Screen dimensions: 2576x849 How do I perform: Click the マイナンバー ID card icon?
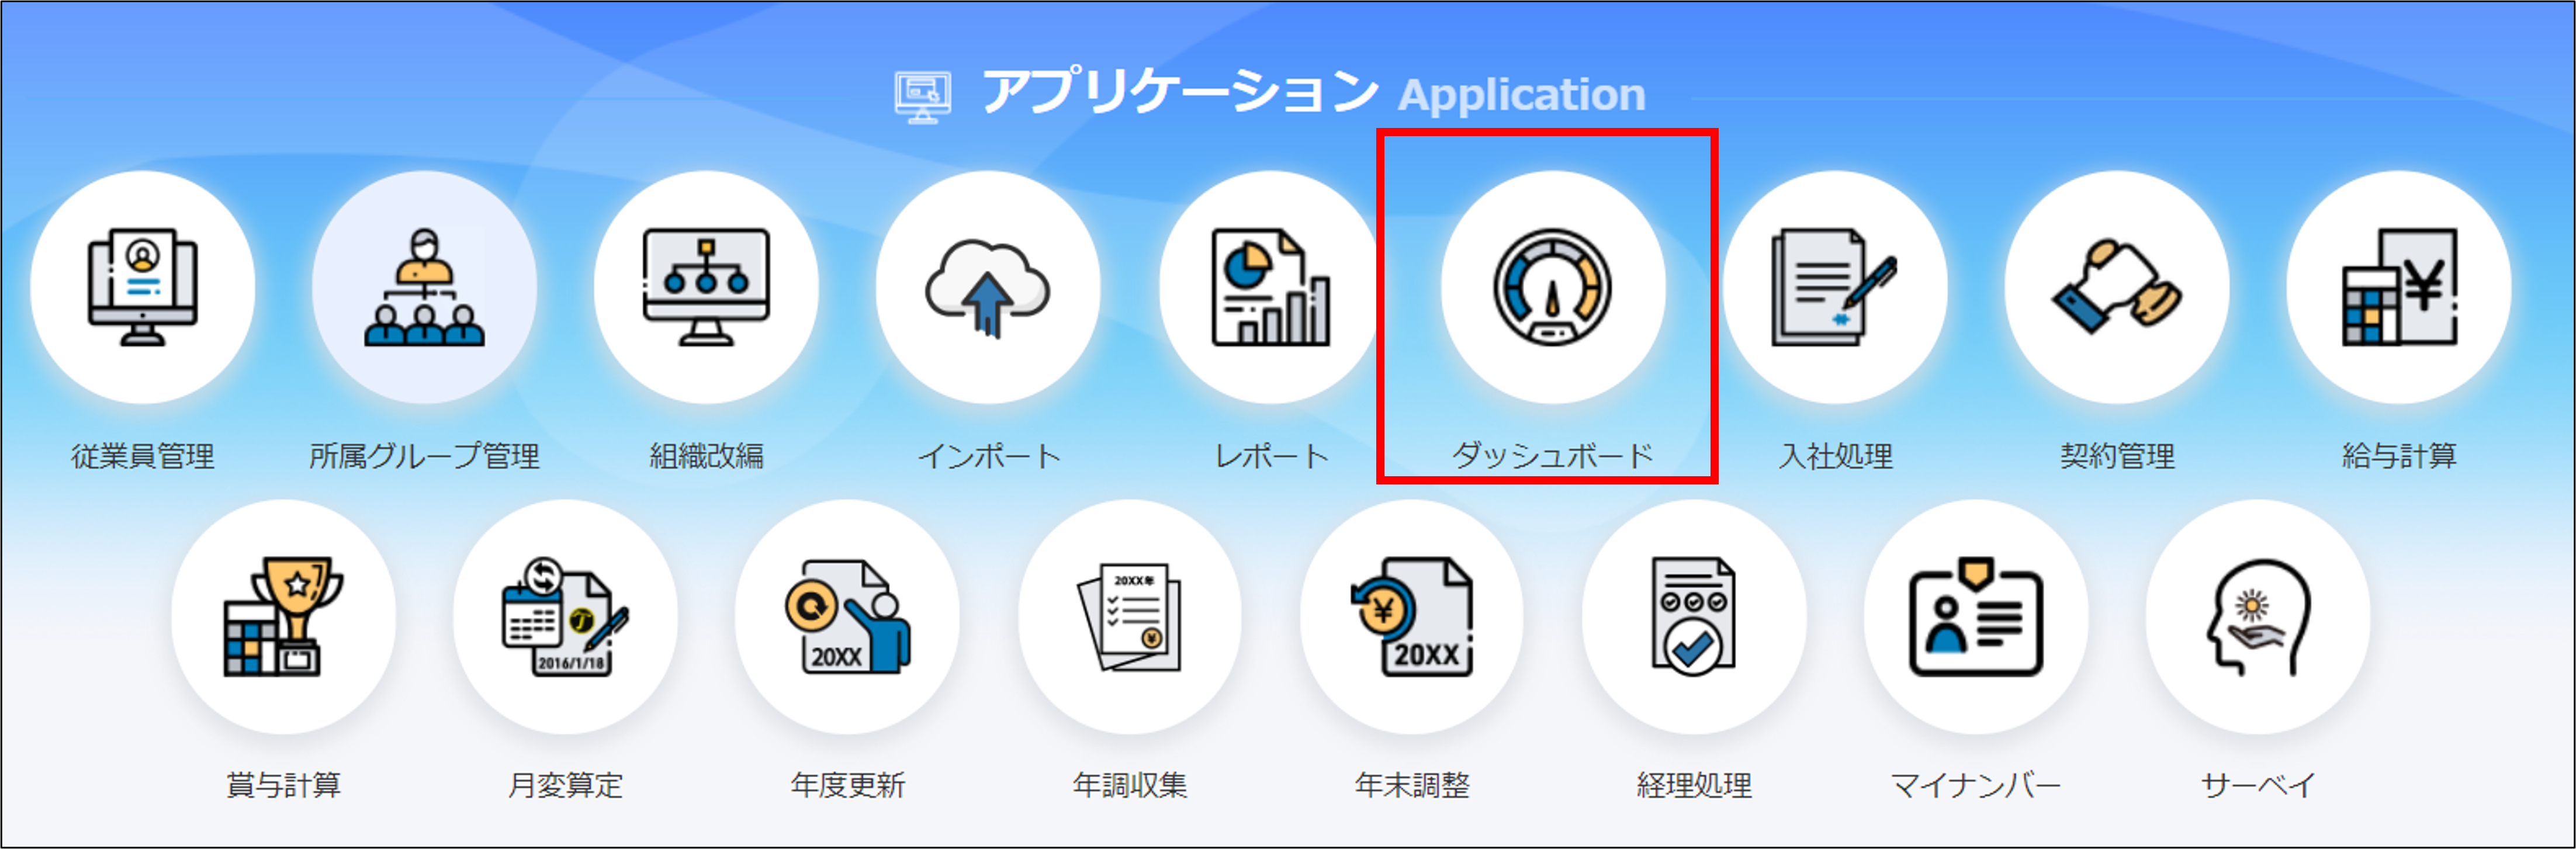tap(1975, 617)
